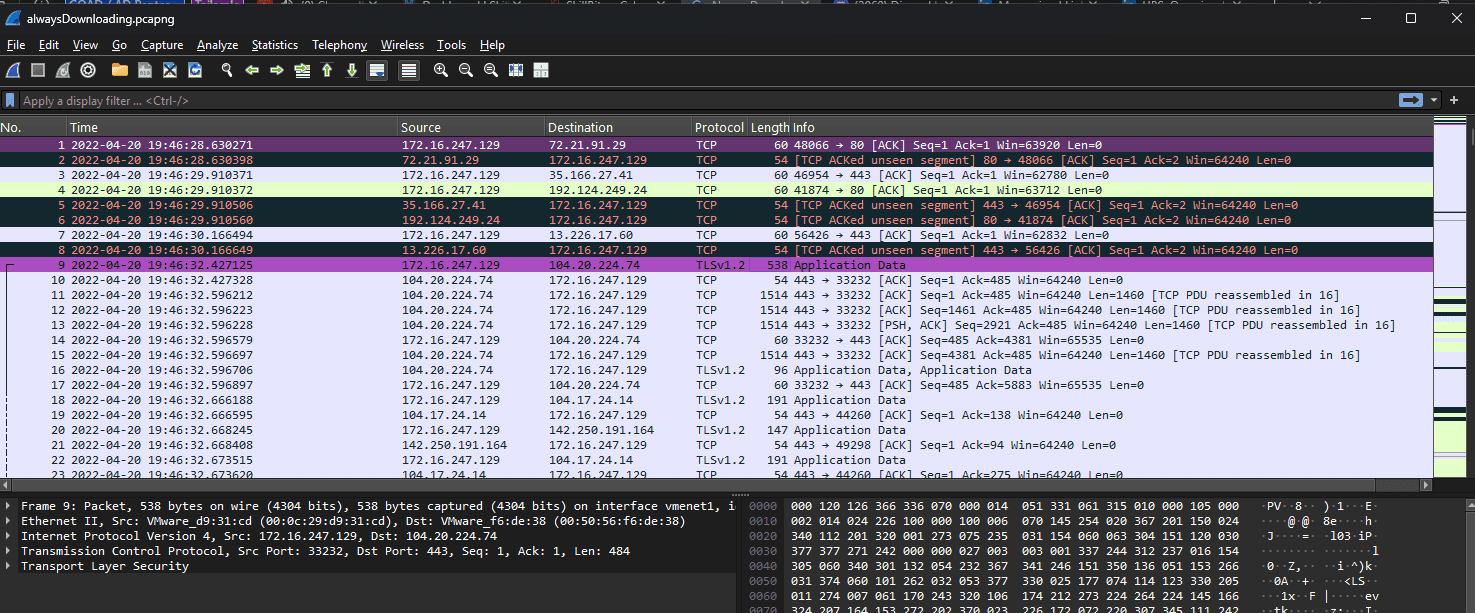Go forward in packet history

pos(277,70)
